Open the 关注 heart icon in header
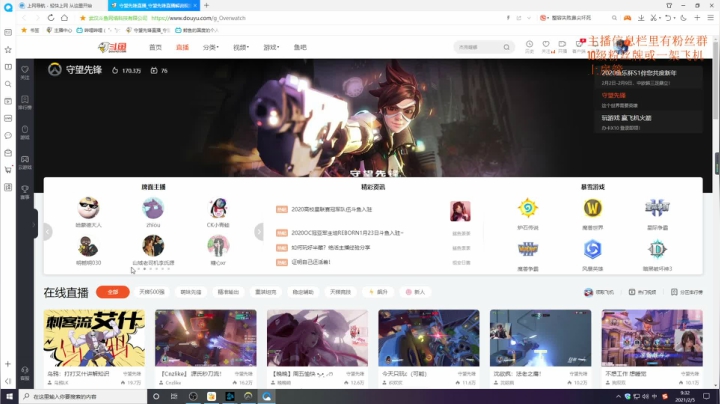720x404 pixels. click(x=546, y=46)
